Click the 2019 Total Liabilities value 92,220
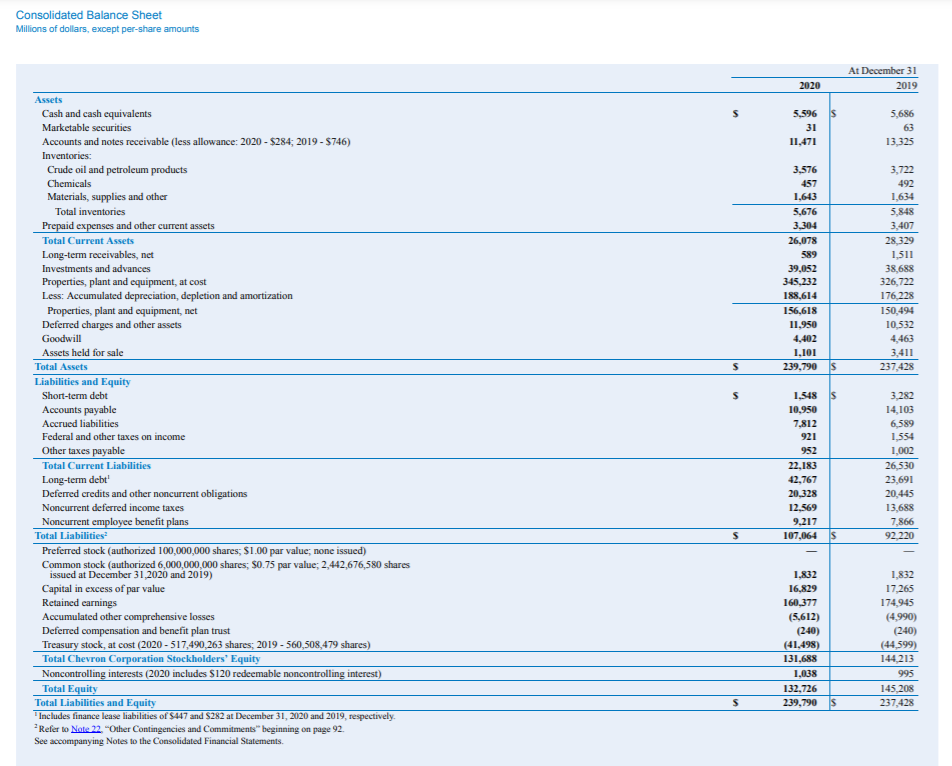The height and width of the screenshot is (766, 952). [x=900, y=536]
